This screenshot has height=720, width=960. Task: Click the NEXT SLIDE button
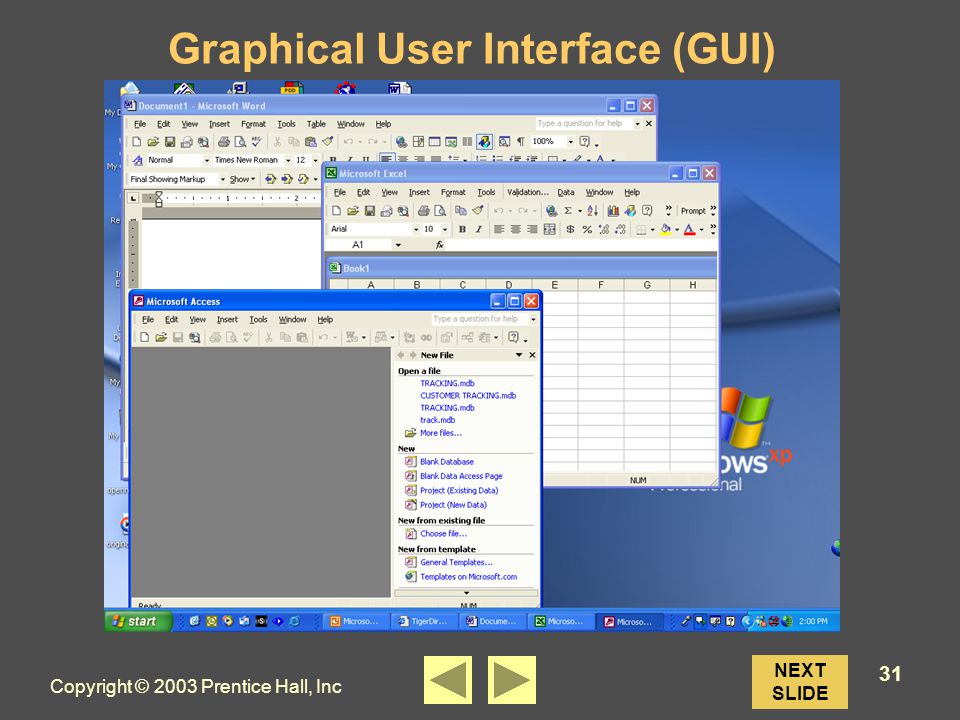tap(800, 681)
